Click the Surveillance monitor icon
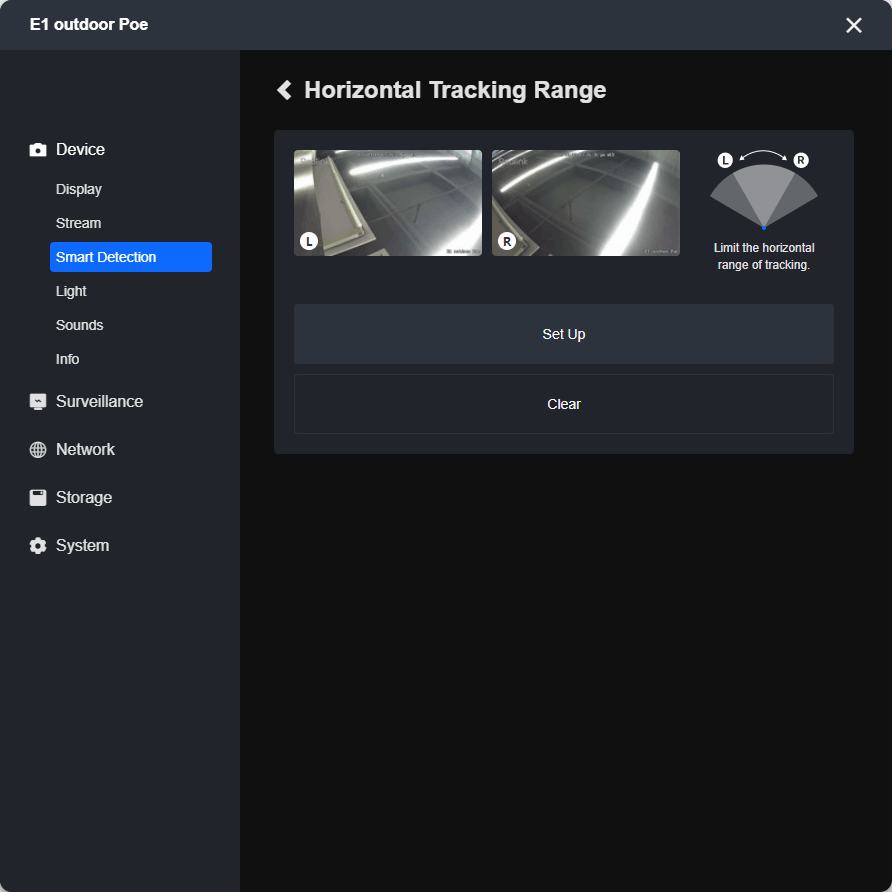Screen dimensions: 892x892 38,402
